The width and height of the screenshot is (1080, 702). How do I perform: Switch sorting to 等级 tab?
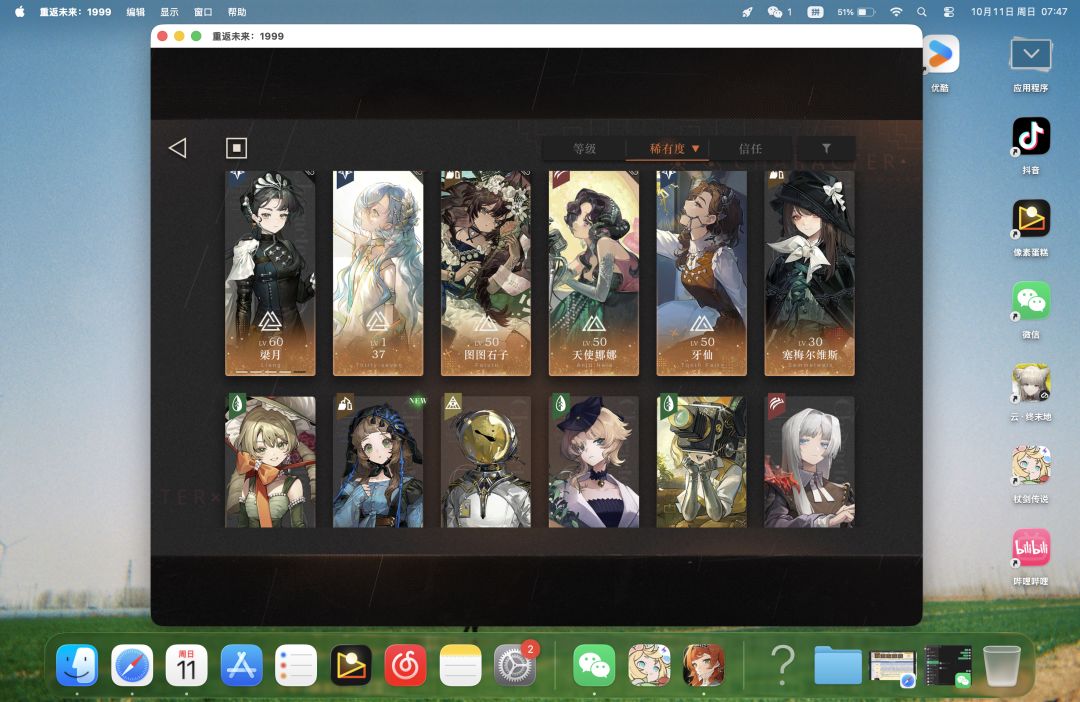point(584,148)
